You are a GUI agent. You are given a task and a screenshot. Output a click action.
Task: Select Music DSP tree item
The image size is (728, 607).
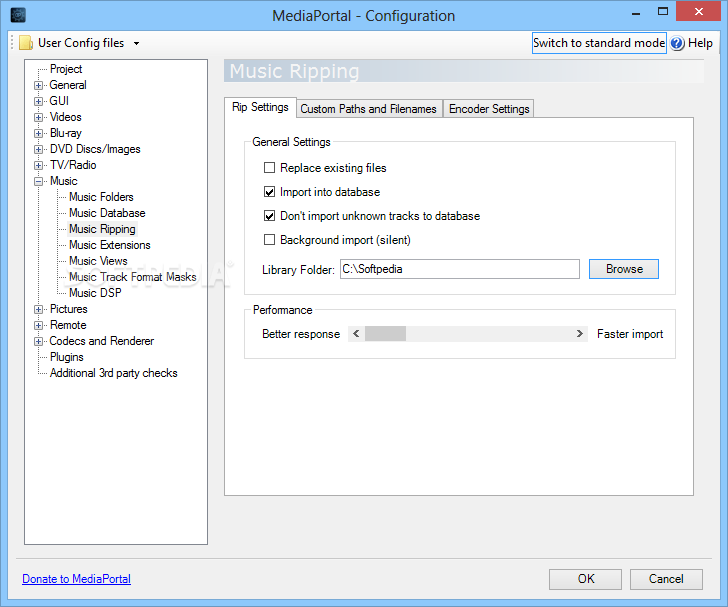click(95, 293)
